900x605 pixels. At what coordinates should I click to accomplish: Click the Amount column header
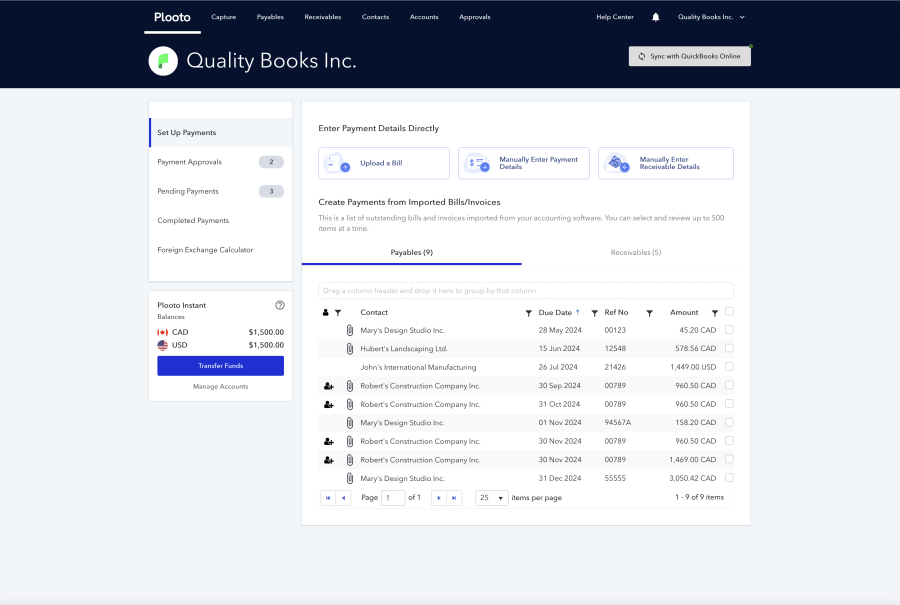tap(684, 313)
